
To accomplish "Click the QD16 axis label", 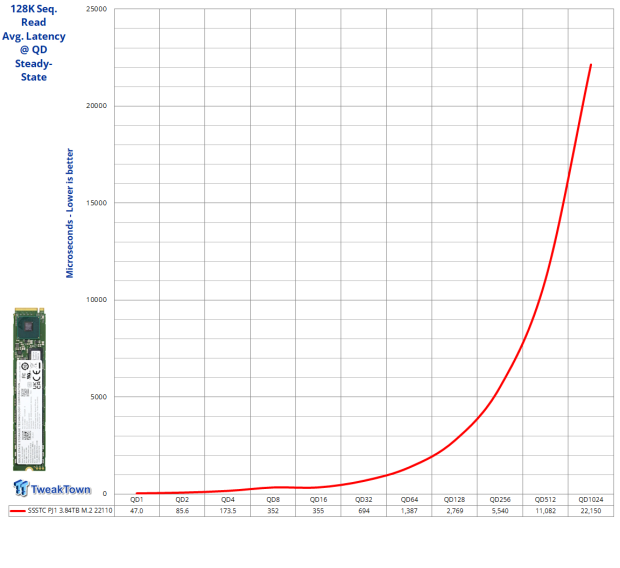I will click(x=318, y=500).
